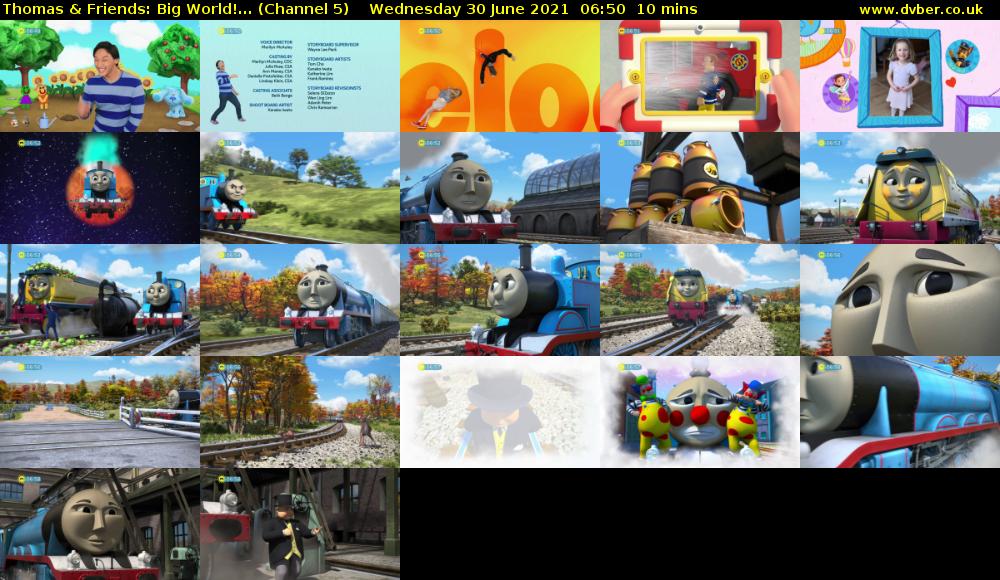Open the stacked yellow pots frame
Image resolution: width=1000 pixels, height=580 pixels.
(700, 188)
